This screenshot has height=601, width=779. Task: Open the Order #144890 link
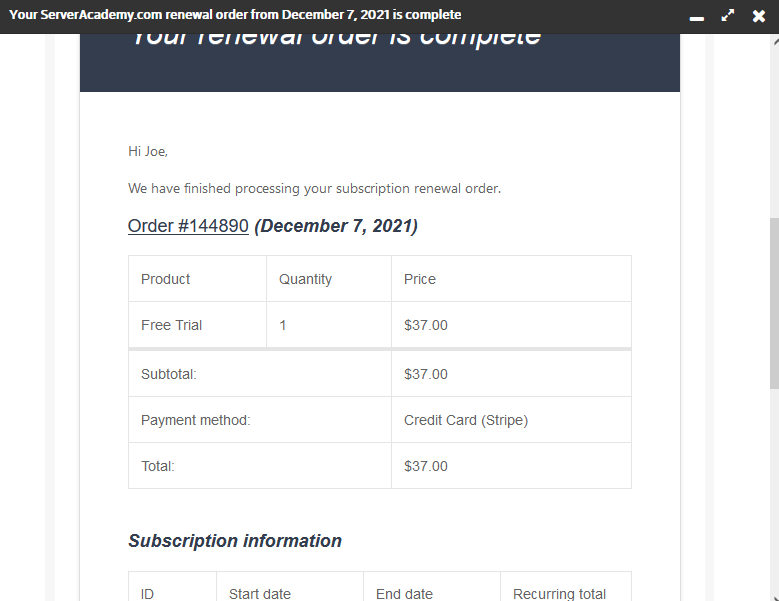click(188, 226)
